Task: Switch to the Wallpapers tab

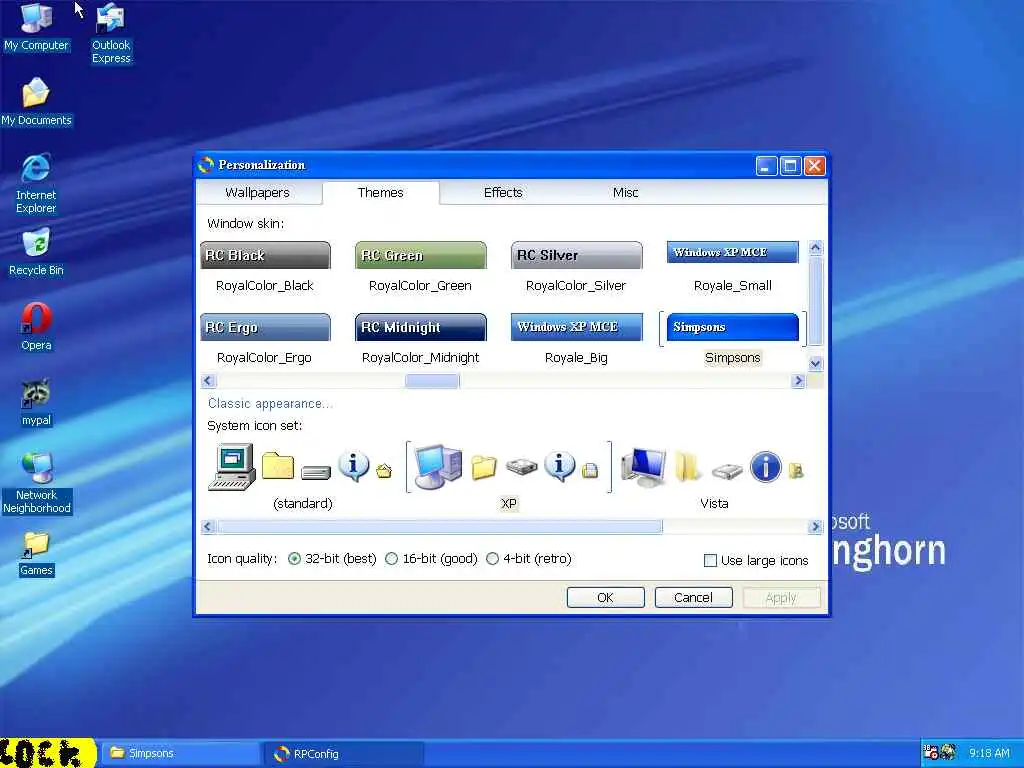Action: point(257,193)
